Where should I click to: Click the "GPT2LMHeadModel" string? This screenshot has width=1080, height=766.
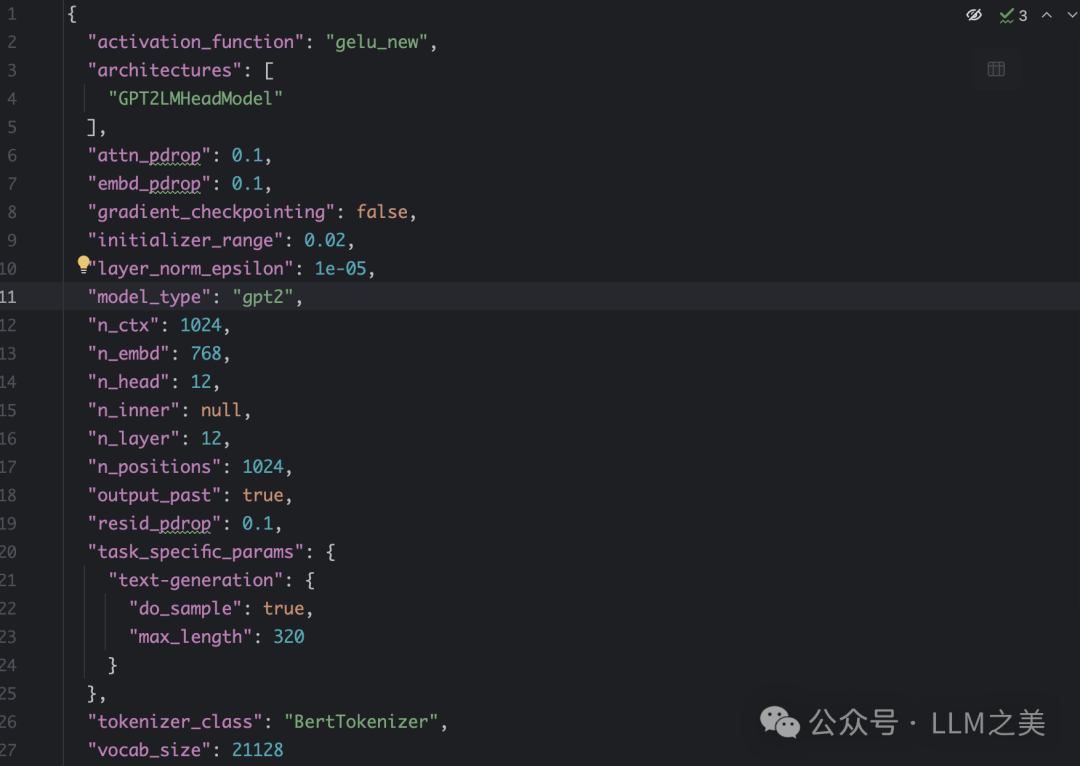196,99
